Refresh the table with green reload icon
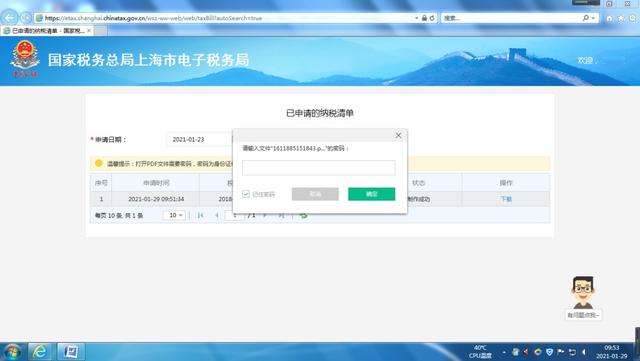The image size is (640, 361). (304, 215)
